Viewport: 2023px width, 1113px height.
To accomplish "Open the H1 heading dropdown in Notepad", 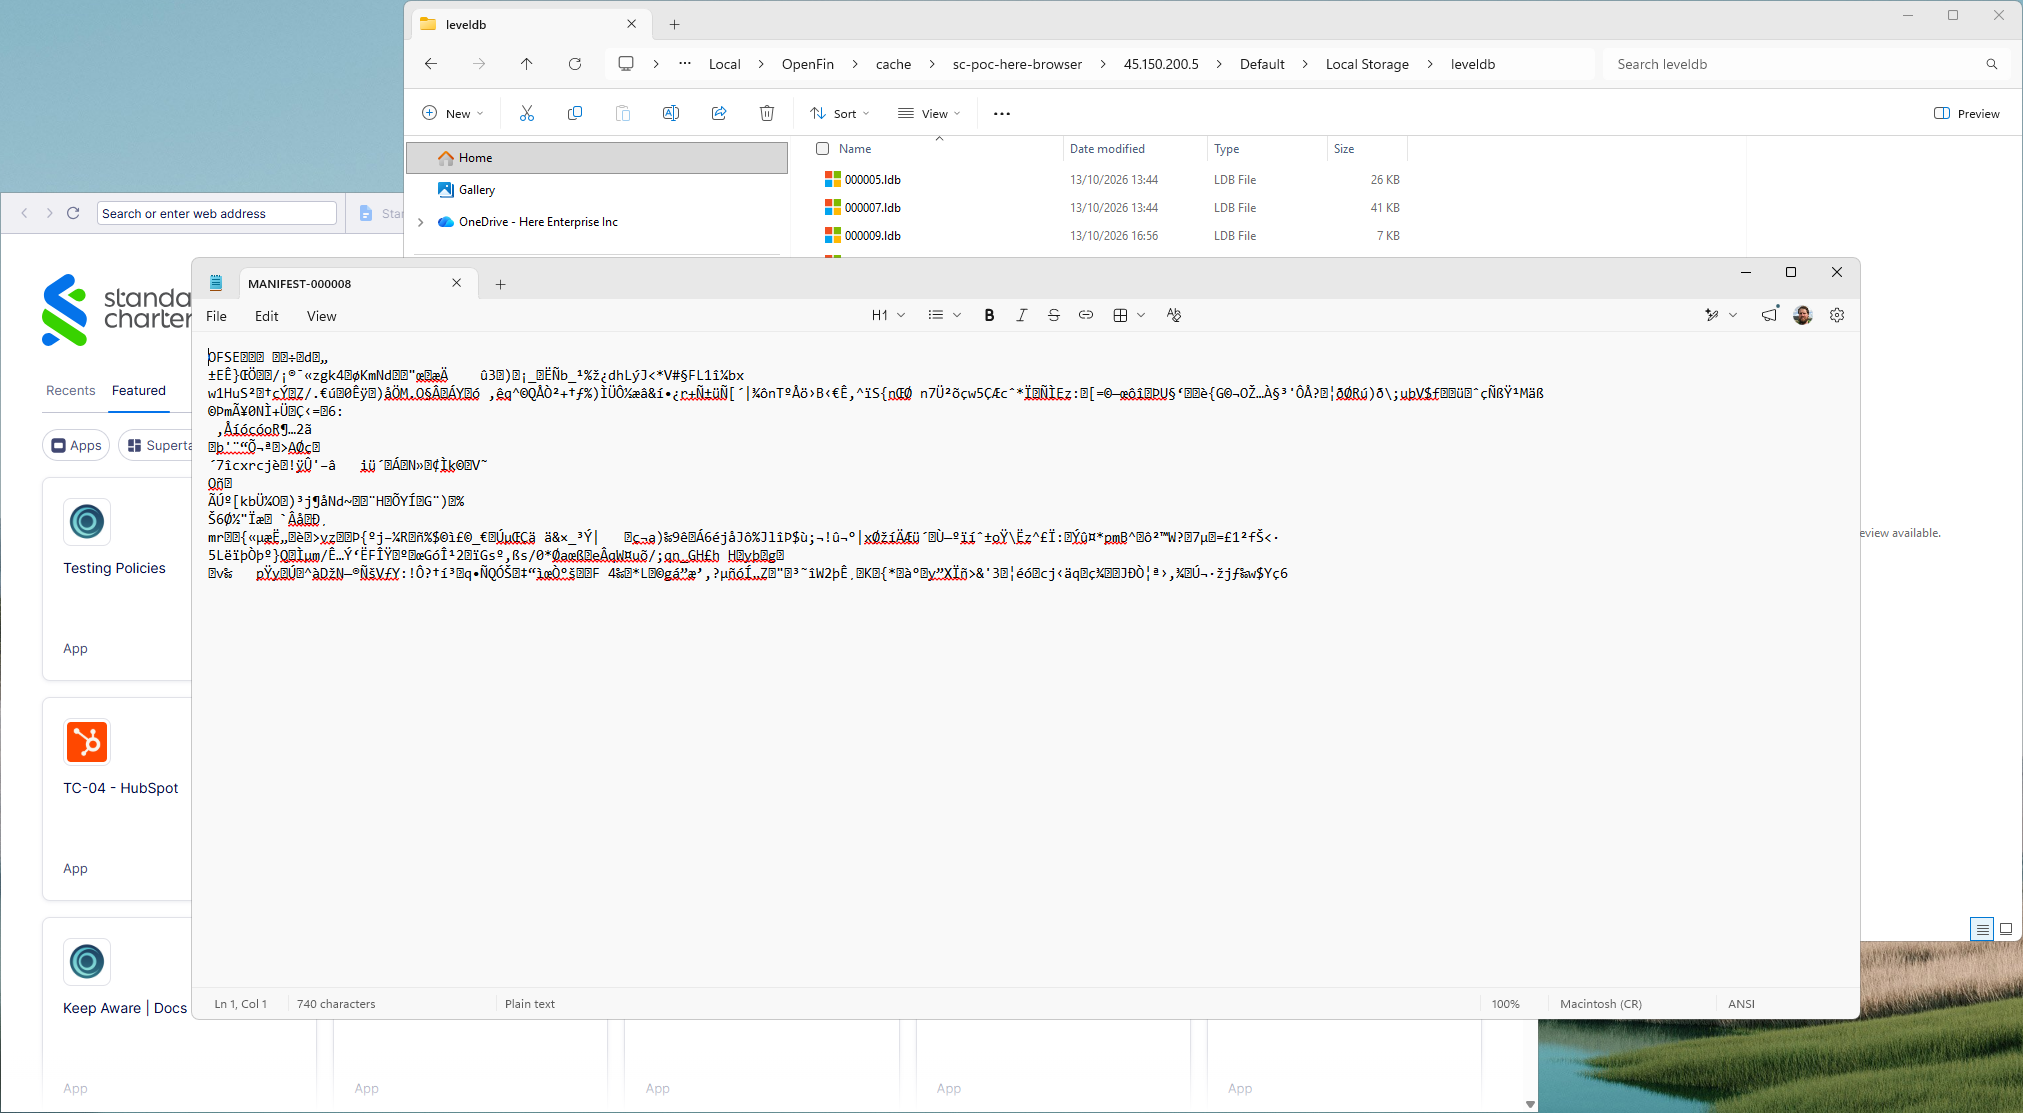I will [x=888, y=315].
